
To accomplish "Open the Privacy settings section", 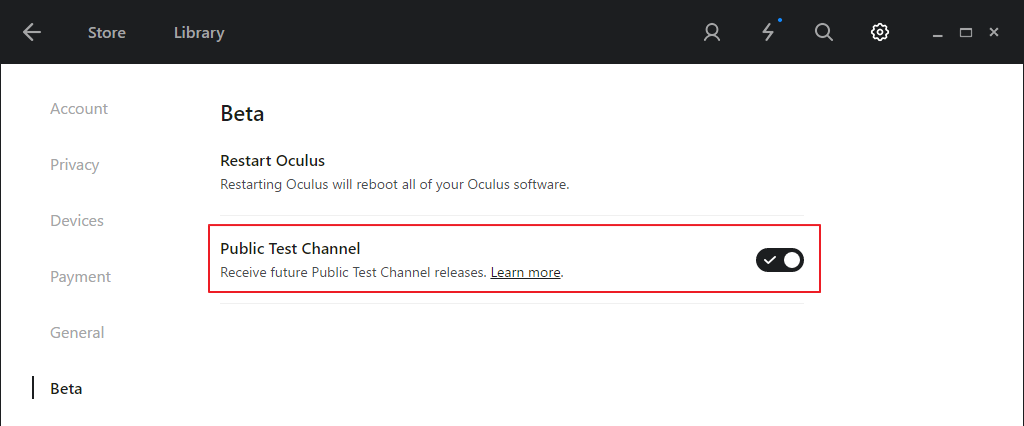I will pos(75,164).
